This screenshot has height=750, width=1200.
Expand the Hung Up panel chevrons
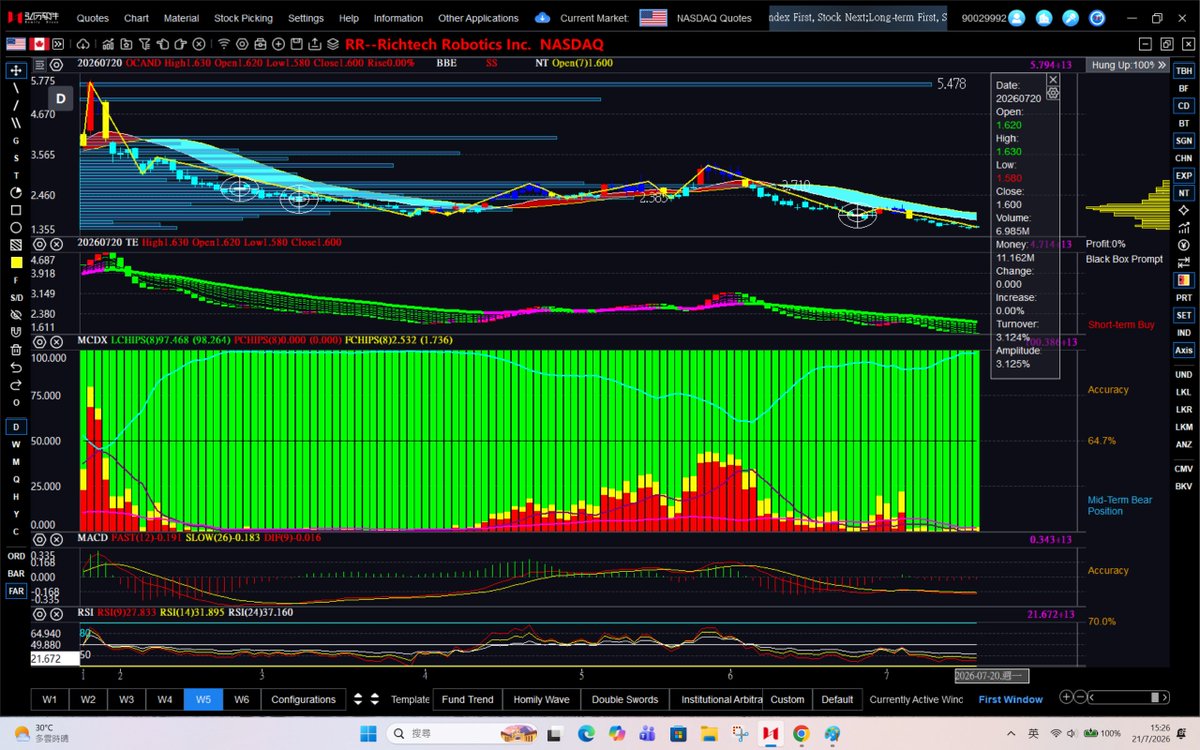pos(1161,64)
